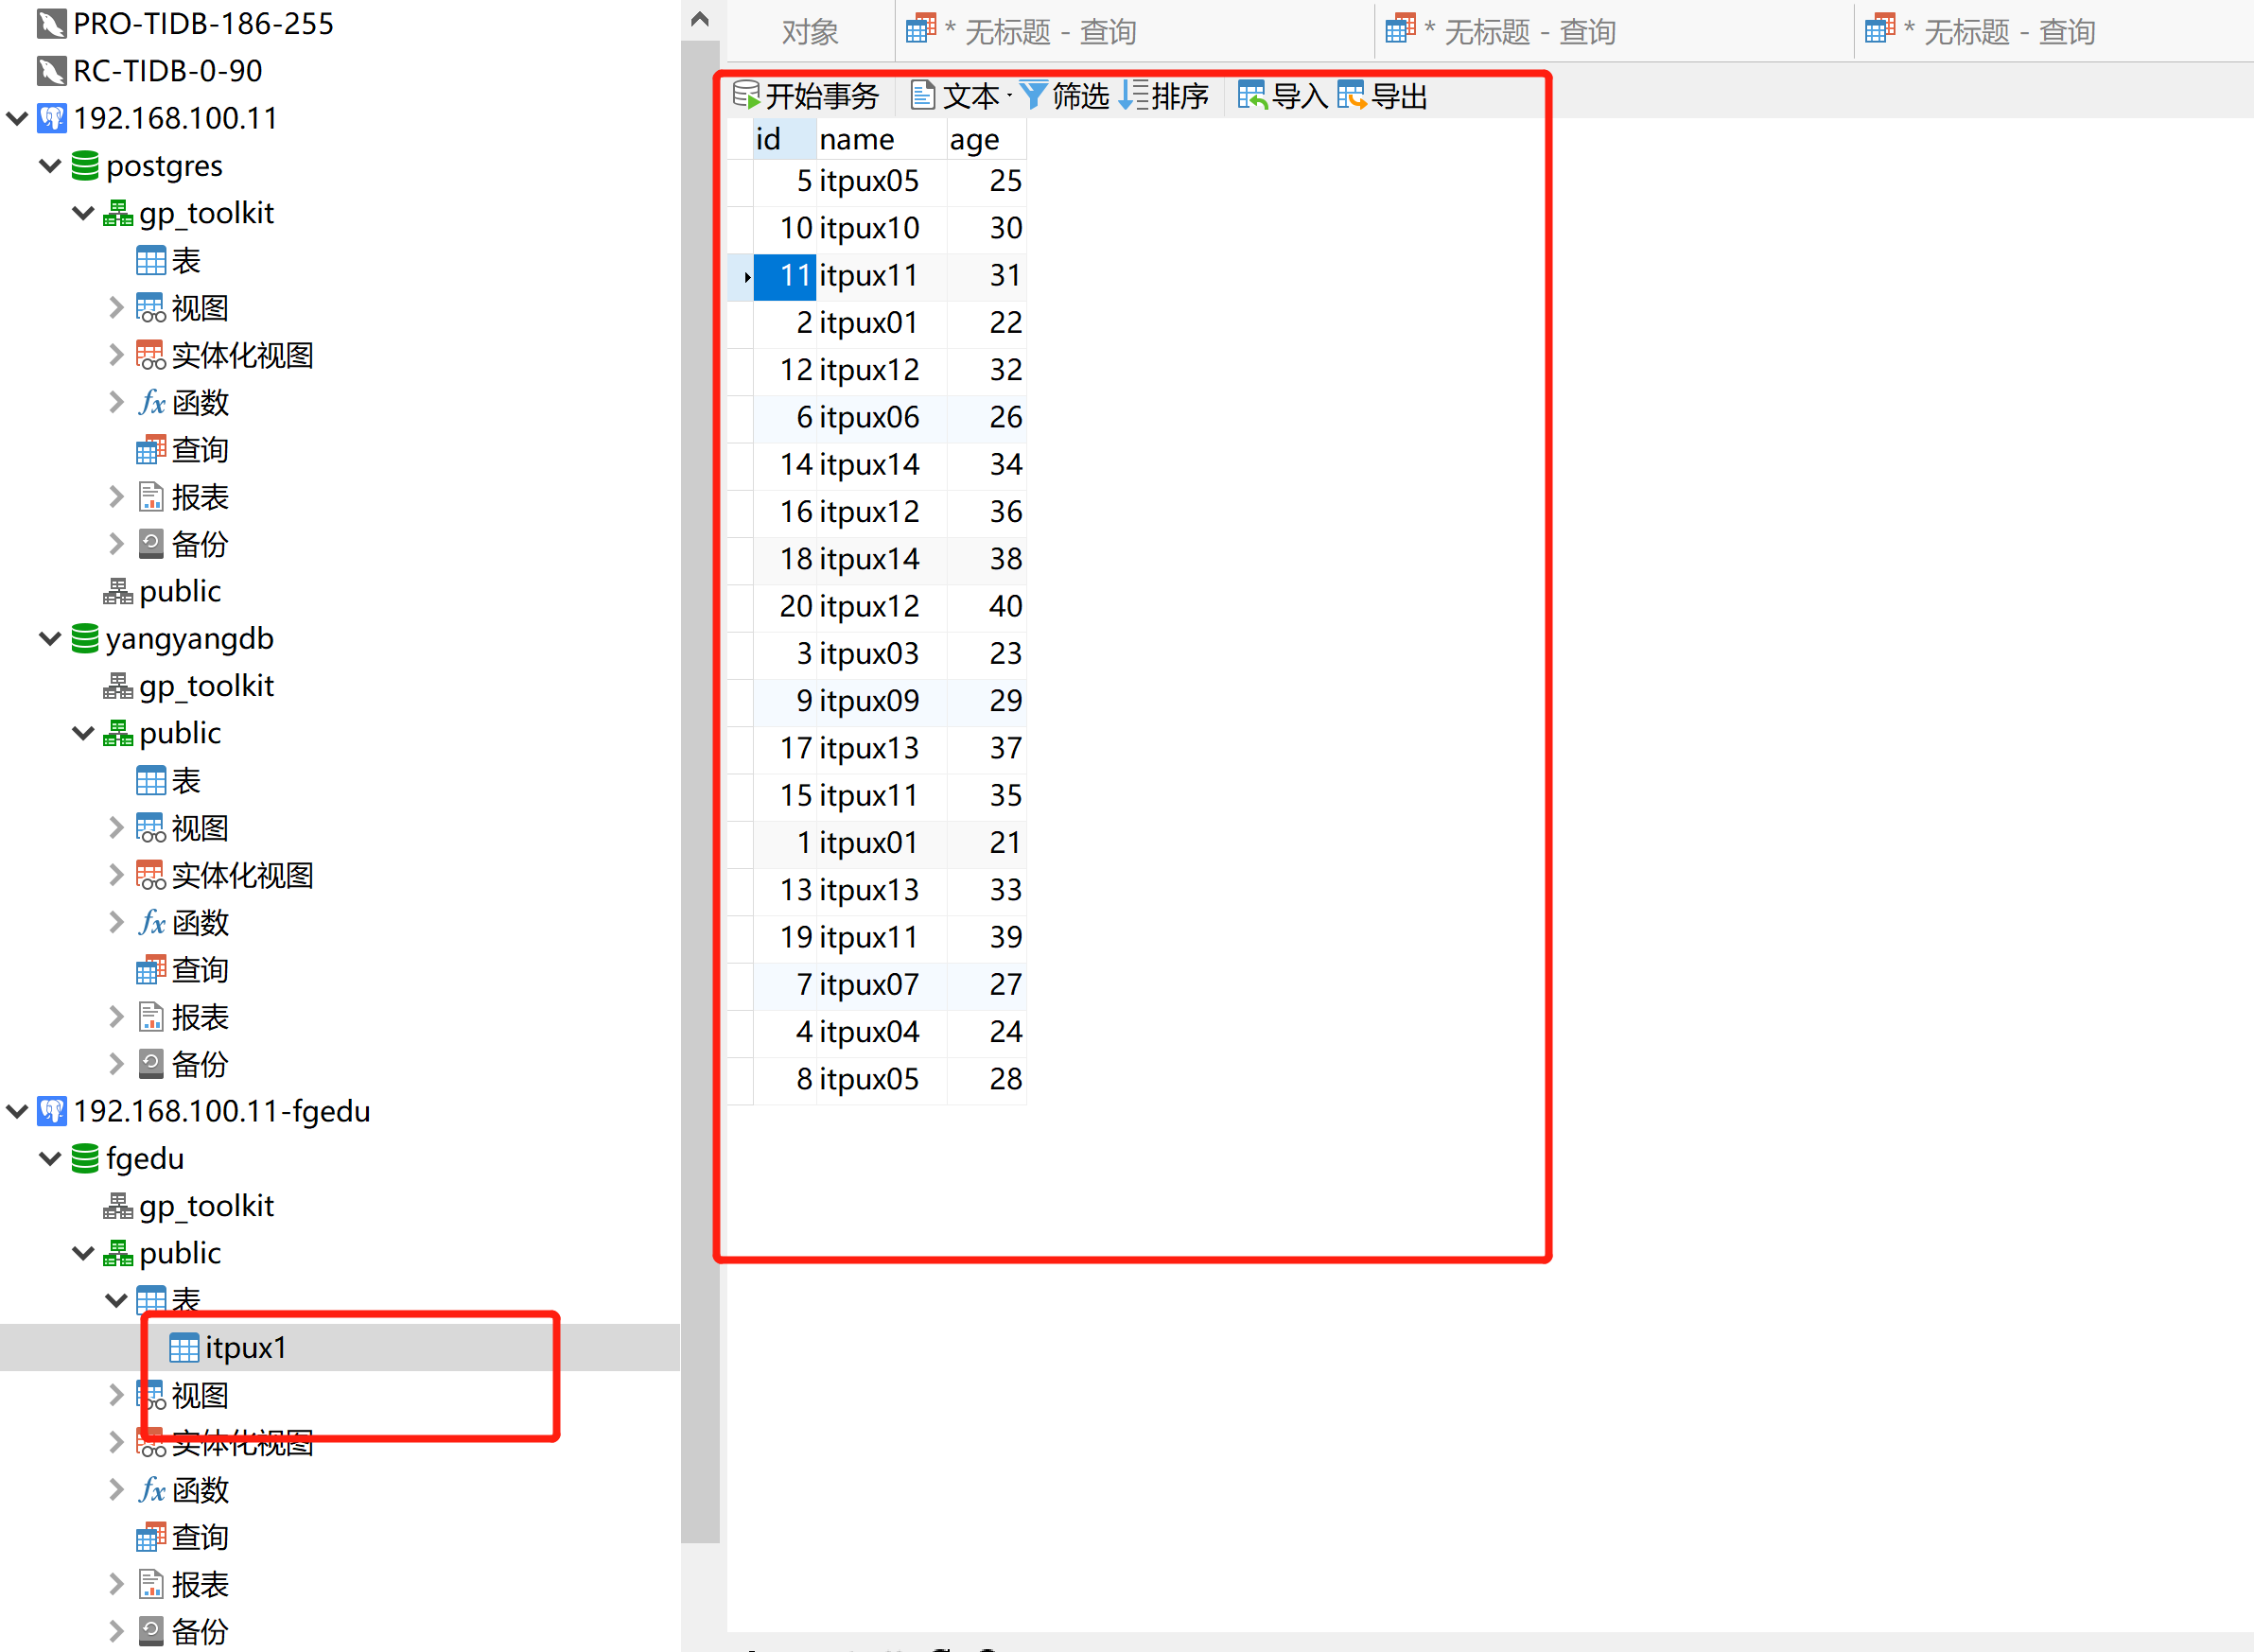This screenshot has width=2254, height=1652.
Task: Collapse the yangyangdb database node
Action: [50, 638]
